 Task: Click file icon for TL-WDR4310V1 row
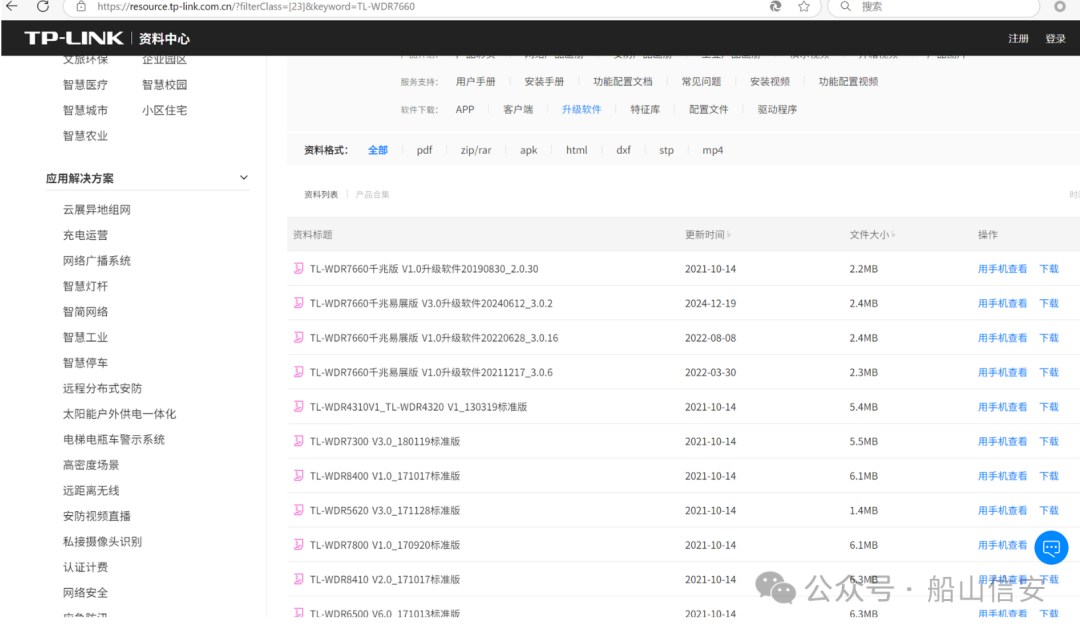(x=298, y=406)
